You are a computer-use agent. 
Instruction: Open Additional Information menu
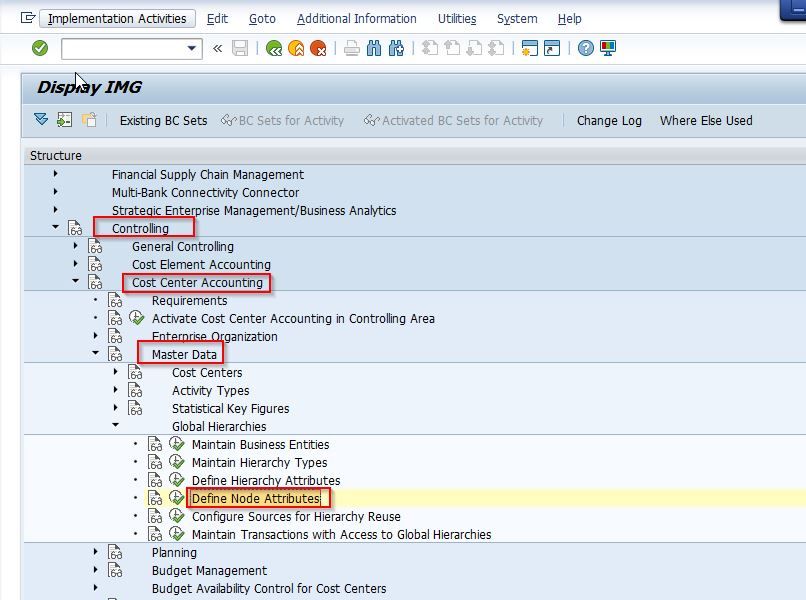(357, 19)
